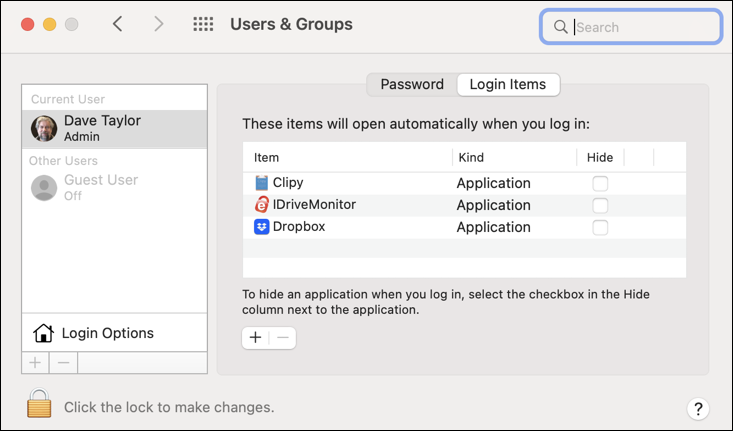
Task: Show all preferences grid icon
Action: pyautogui.click(x=203, y=25)
